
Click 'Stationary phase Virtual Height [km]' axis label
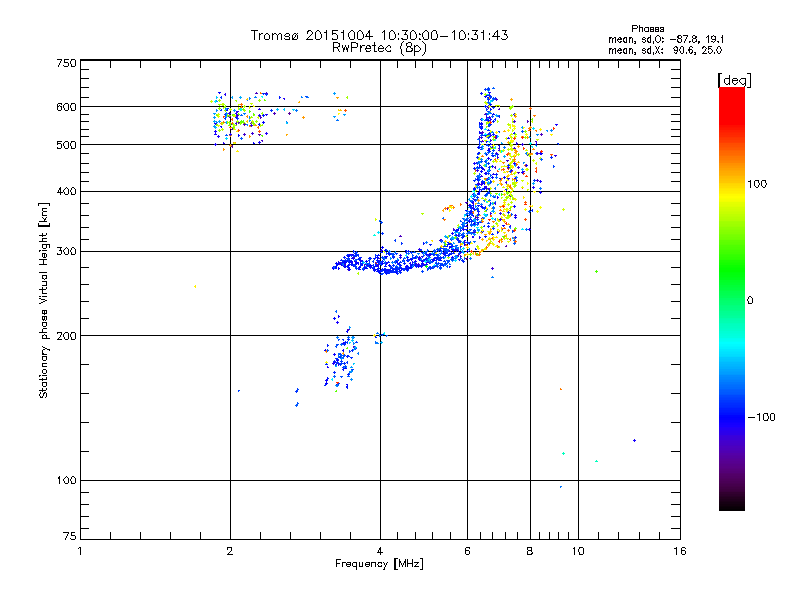(x=44, y=300)
